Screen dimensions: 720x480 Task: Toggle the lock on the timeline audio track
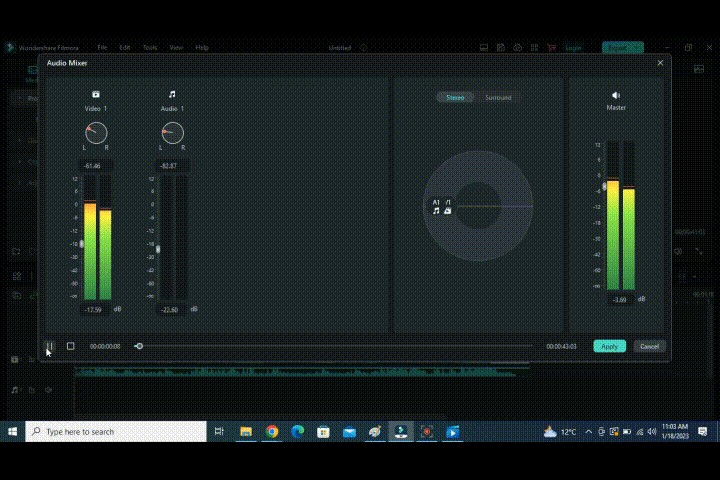point(32,390)
